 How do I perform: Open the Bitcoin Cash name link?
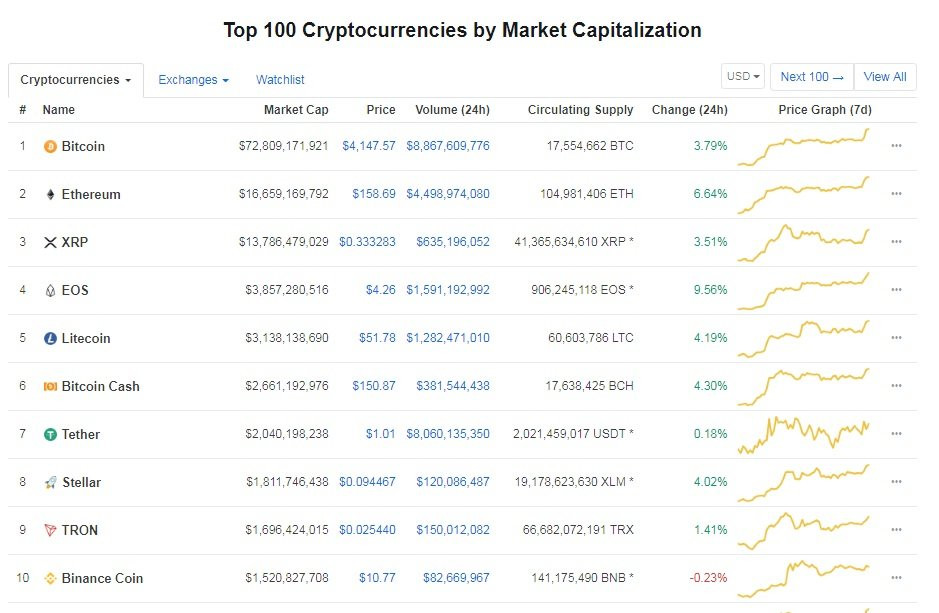100,387
